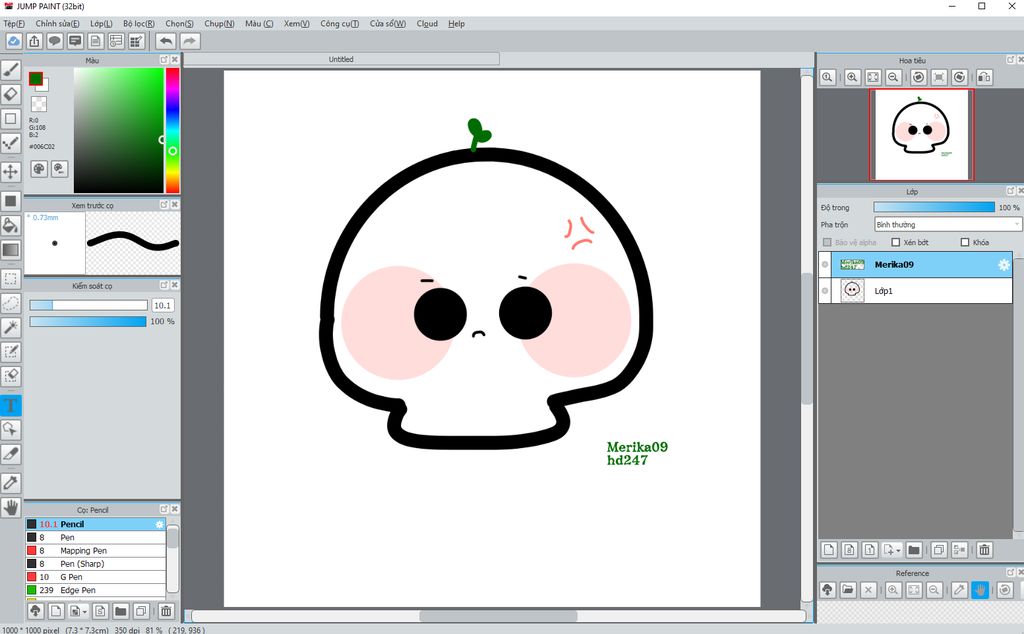Click the Navigator preview thumbnail

pos(921,135)
